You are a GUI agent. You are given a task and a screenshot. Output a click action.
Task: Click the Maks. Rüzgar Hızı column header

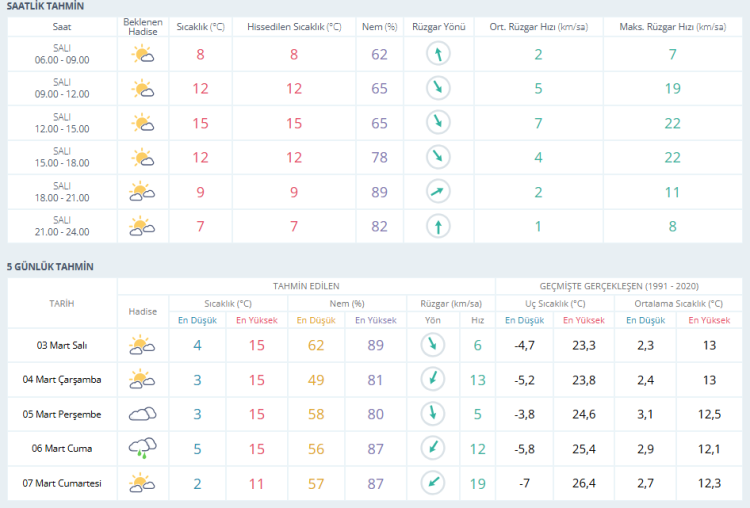pyautogui.click(x=672, y=22)
